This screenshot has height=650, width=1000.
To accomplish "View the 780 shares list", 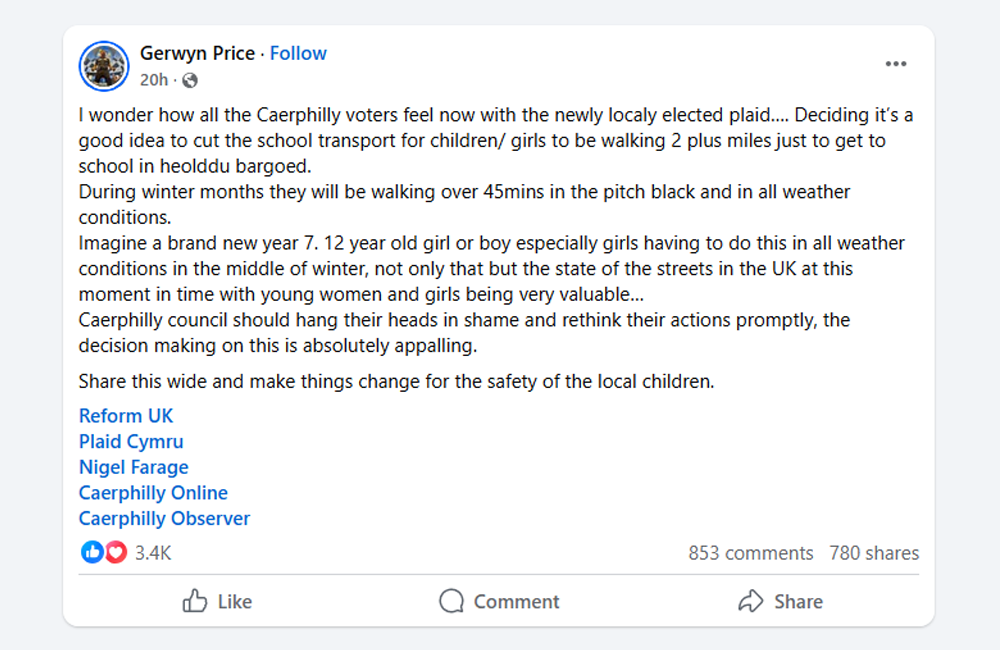I will click(873, 553).
